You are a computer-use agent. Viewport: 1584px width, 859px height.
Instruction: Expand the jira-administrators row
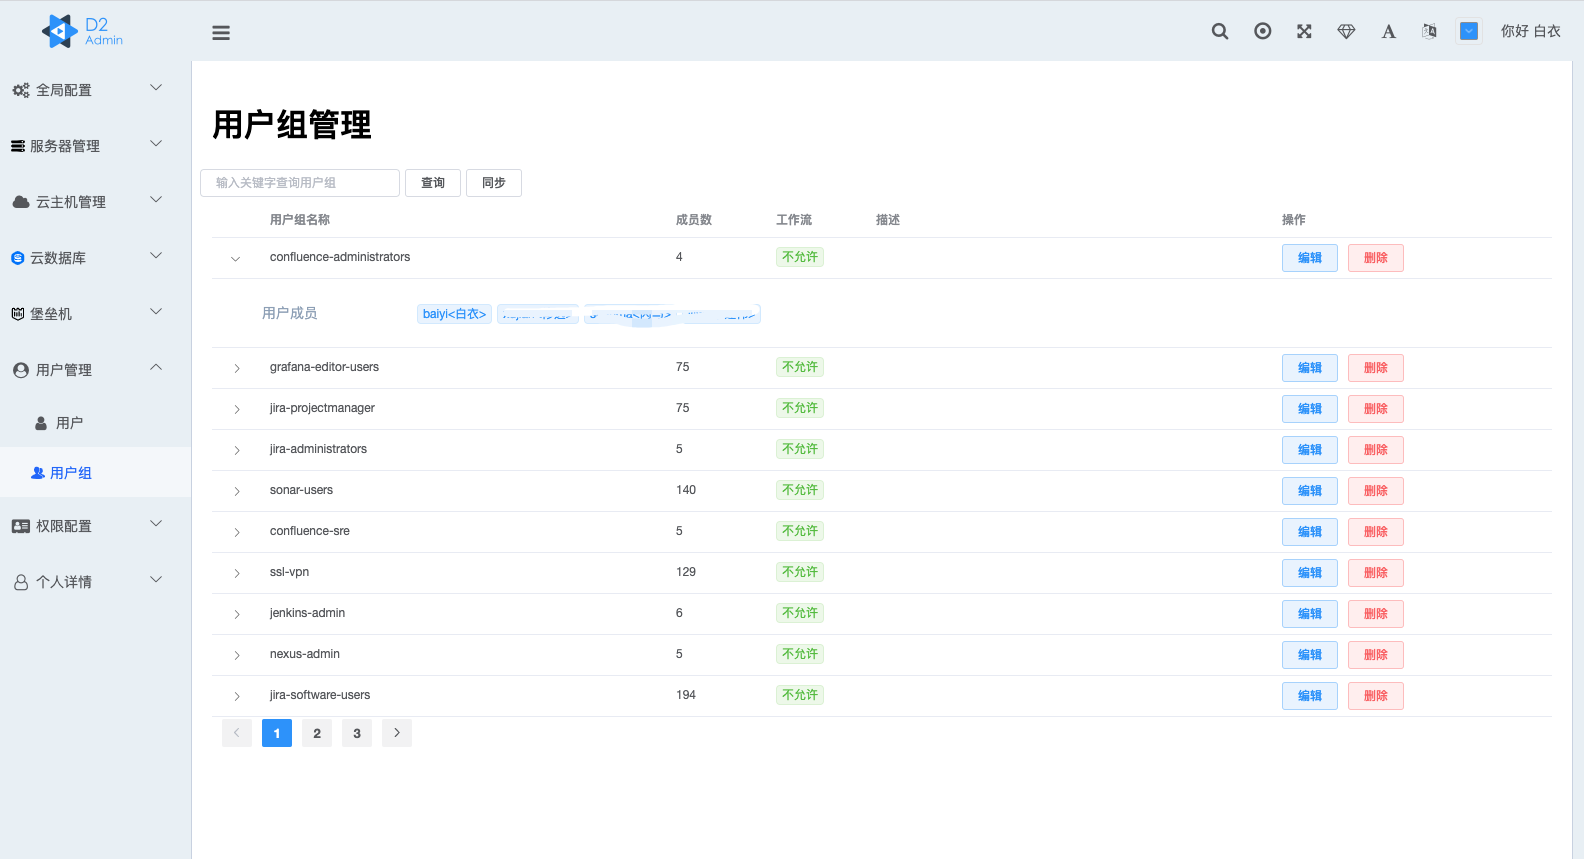pyautogui.click(x=237, y=450)
